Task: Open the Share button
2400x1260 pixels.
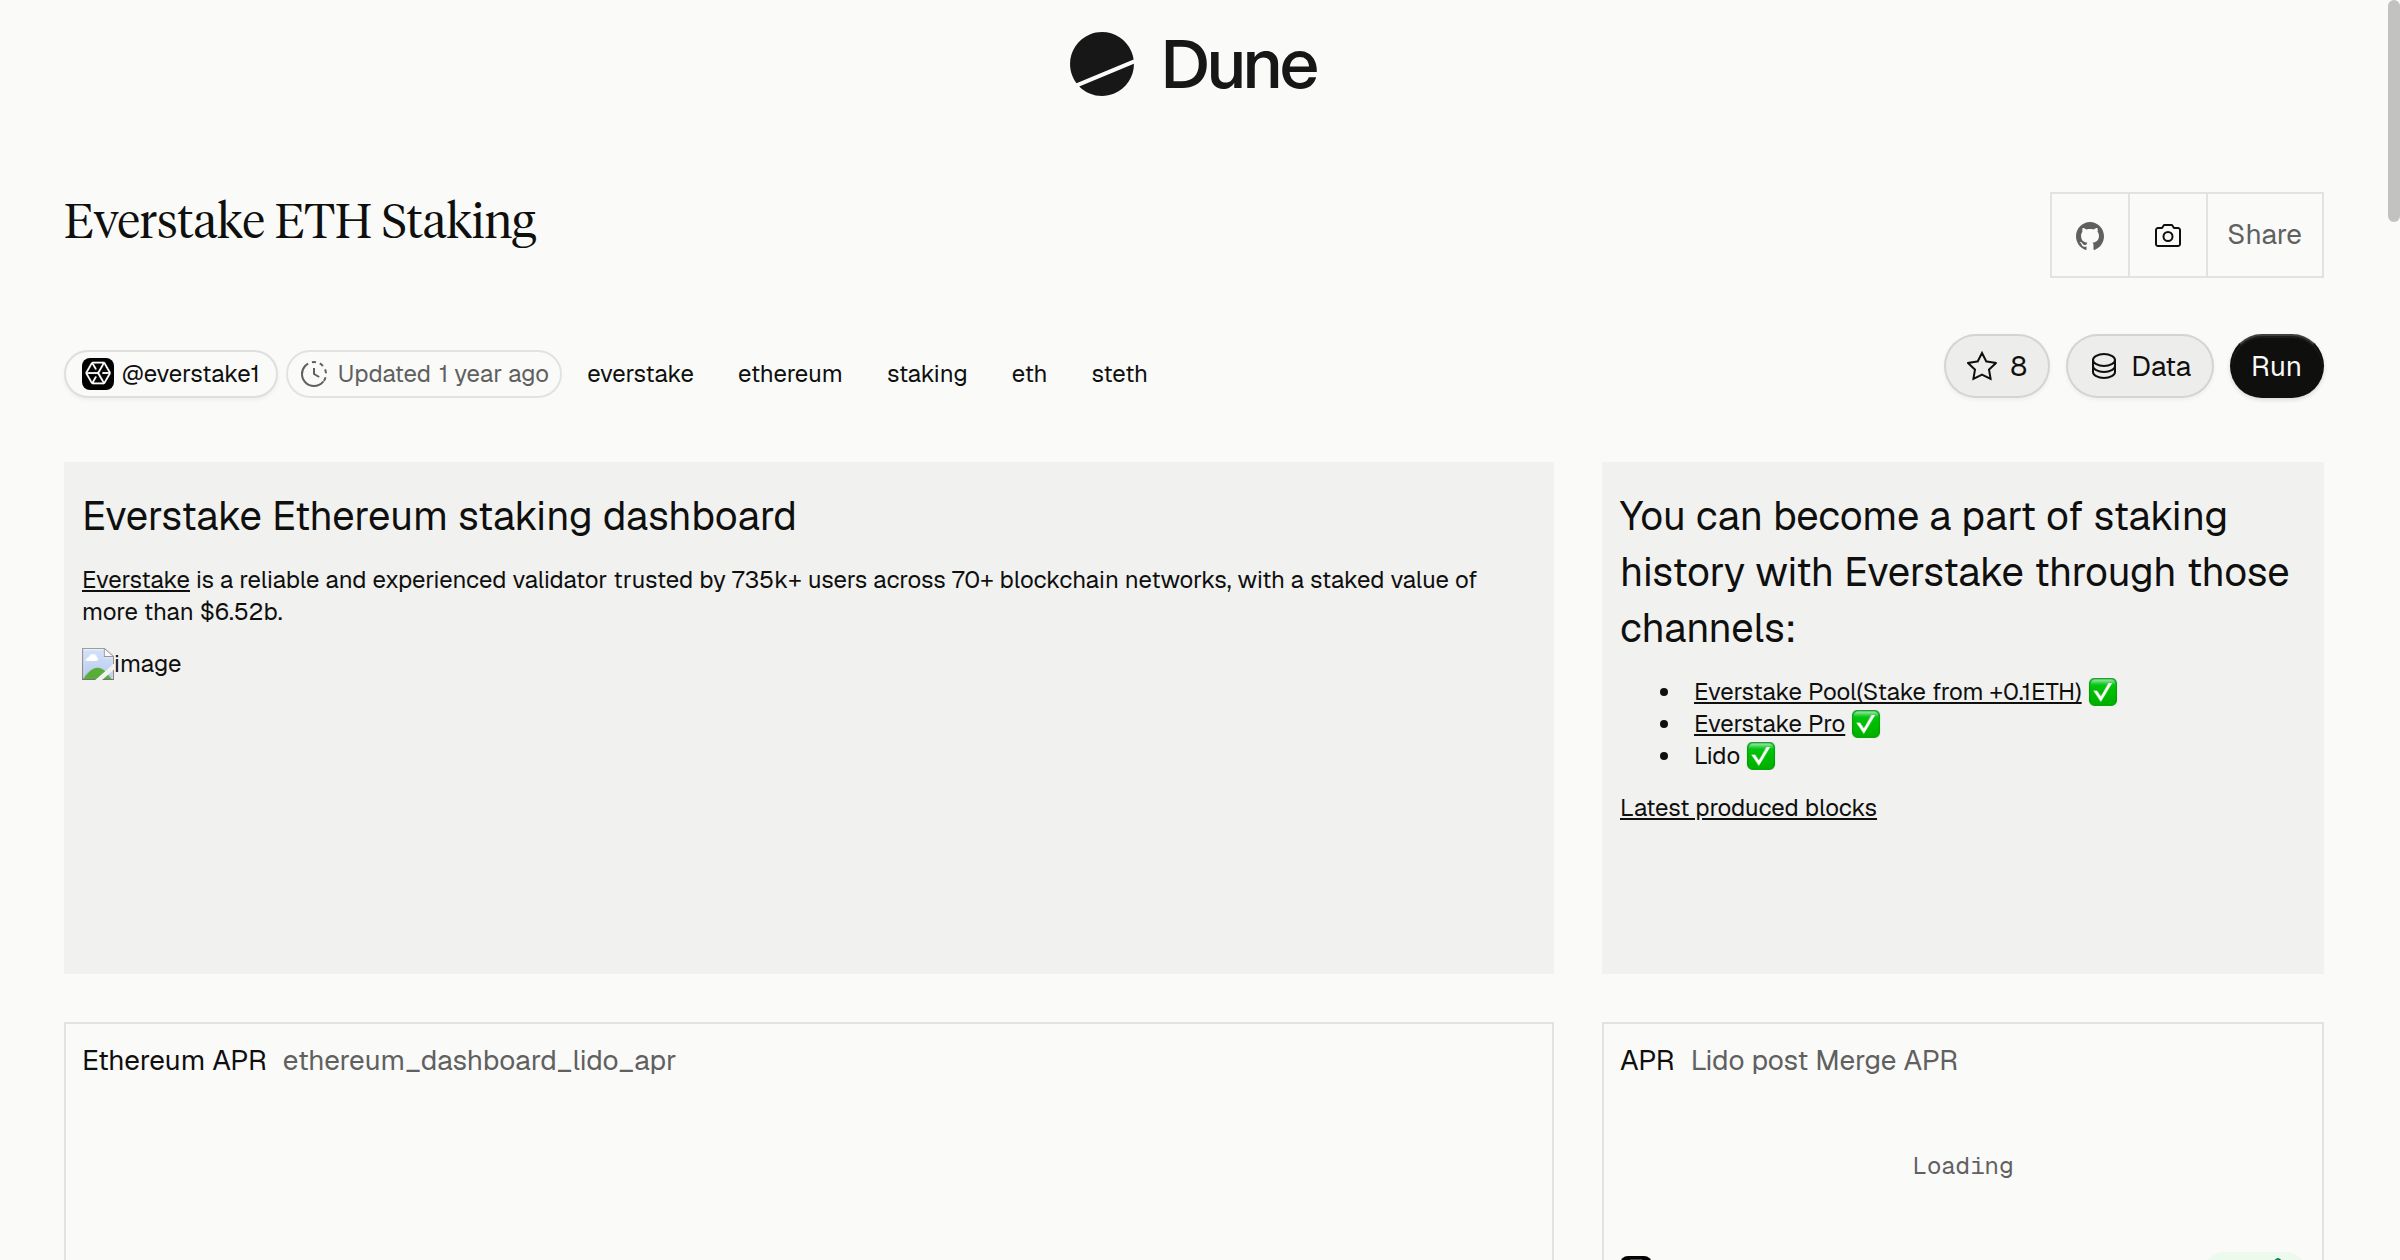Action: point(2264,235)
